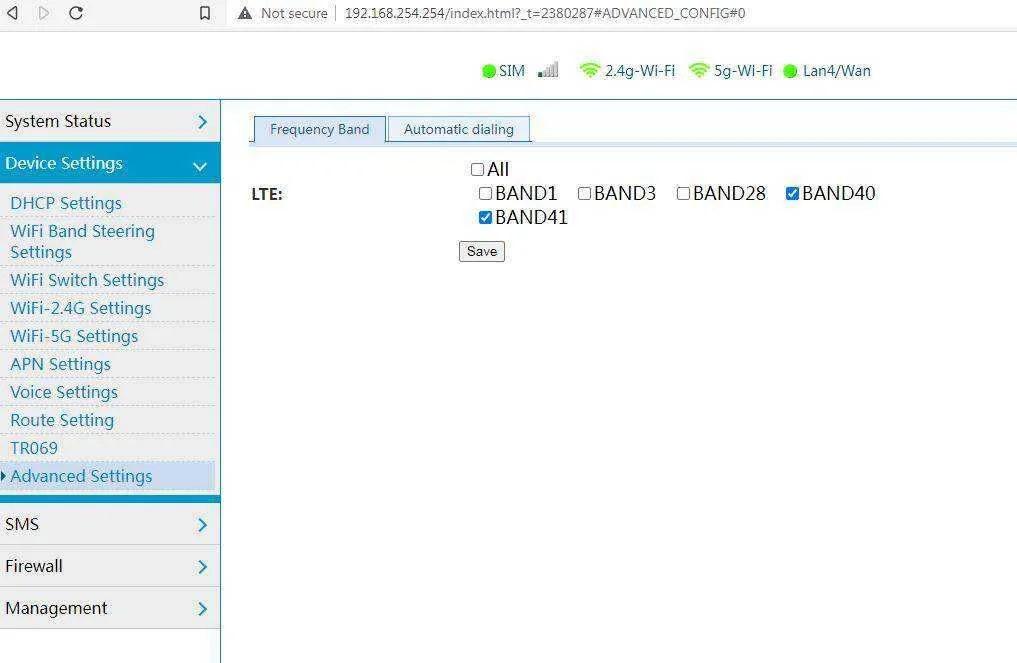Click the LTE: label text

pos(267,194)
